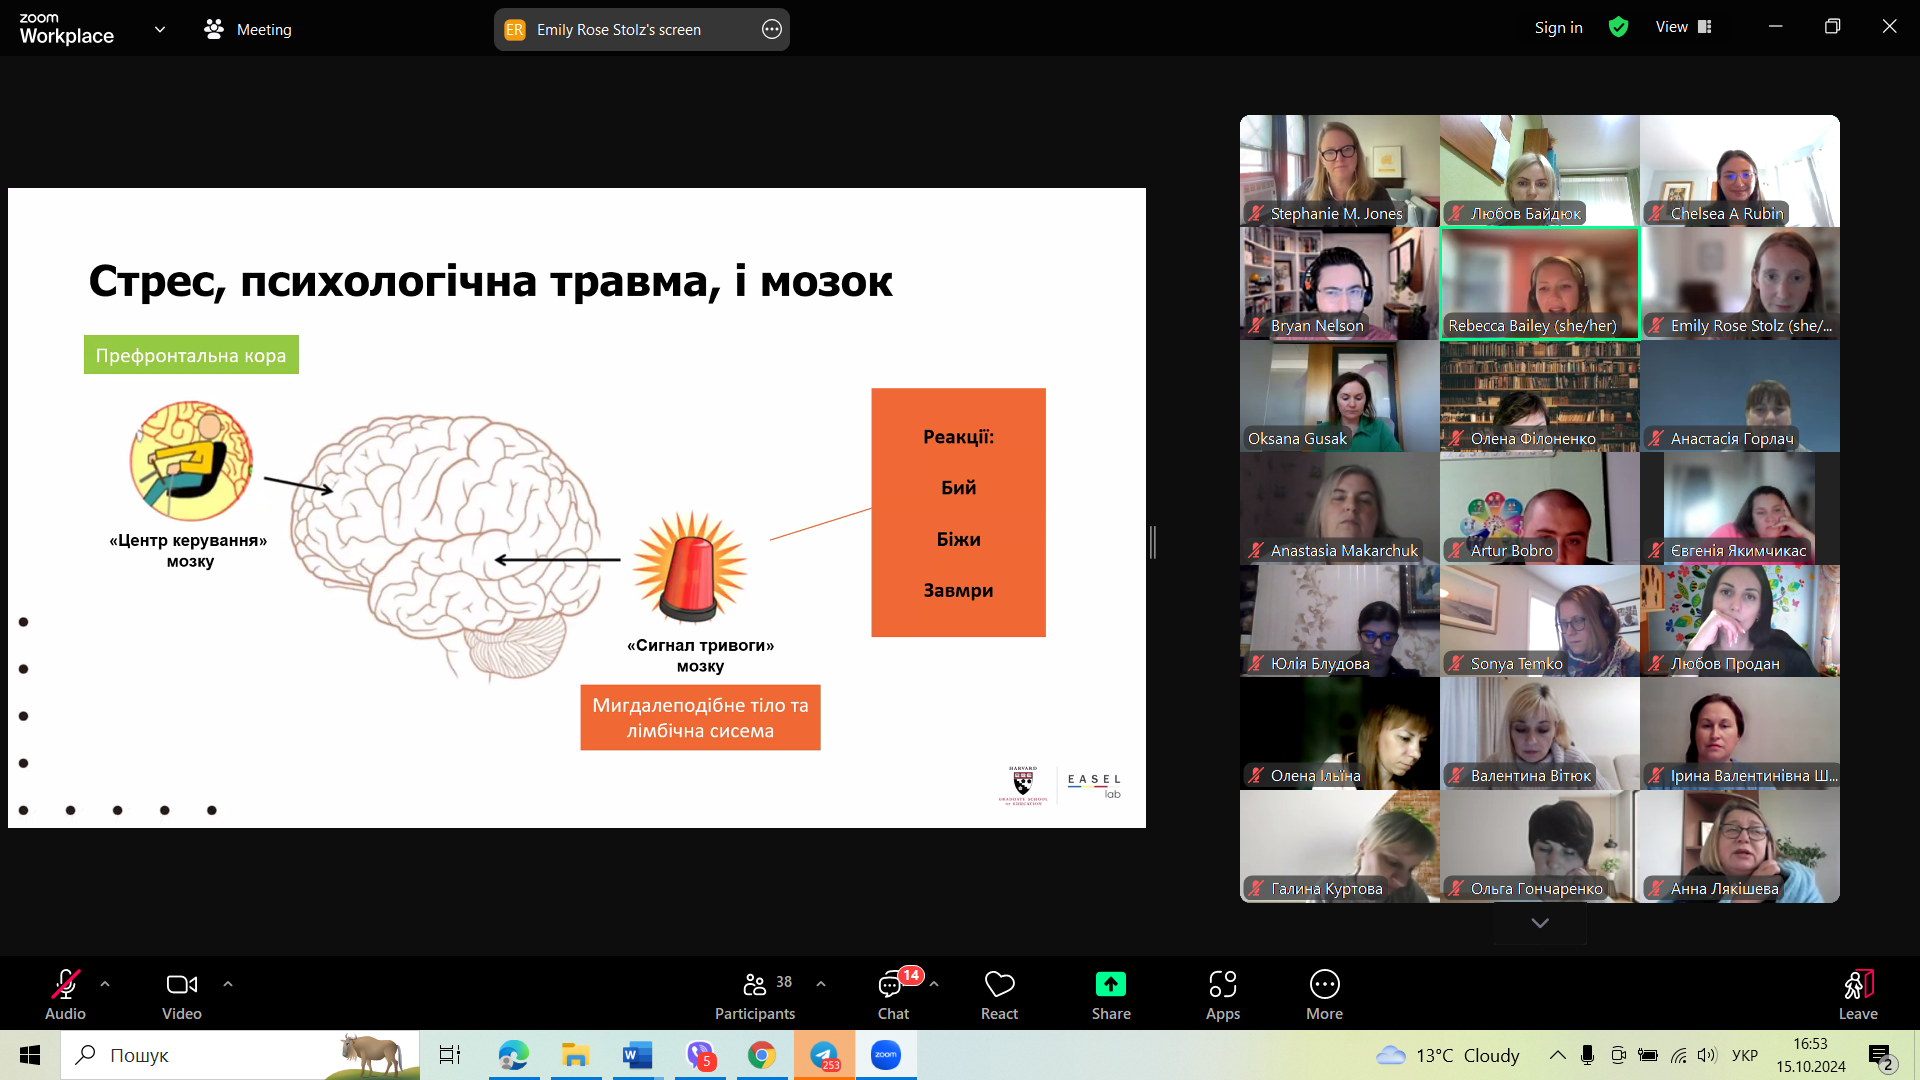This screenshot has height=1080, width=1920.
Task: Click the battery status icon
Action: coord(1648,1055)
